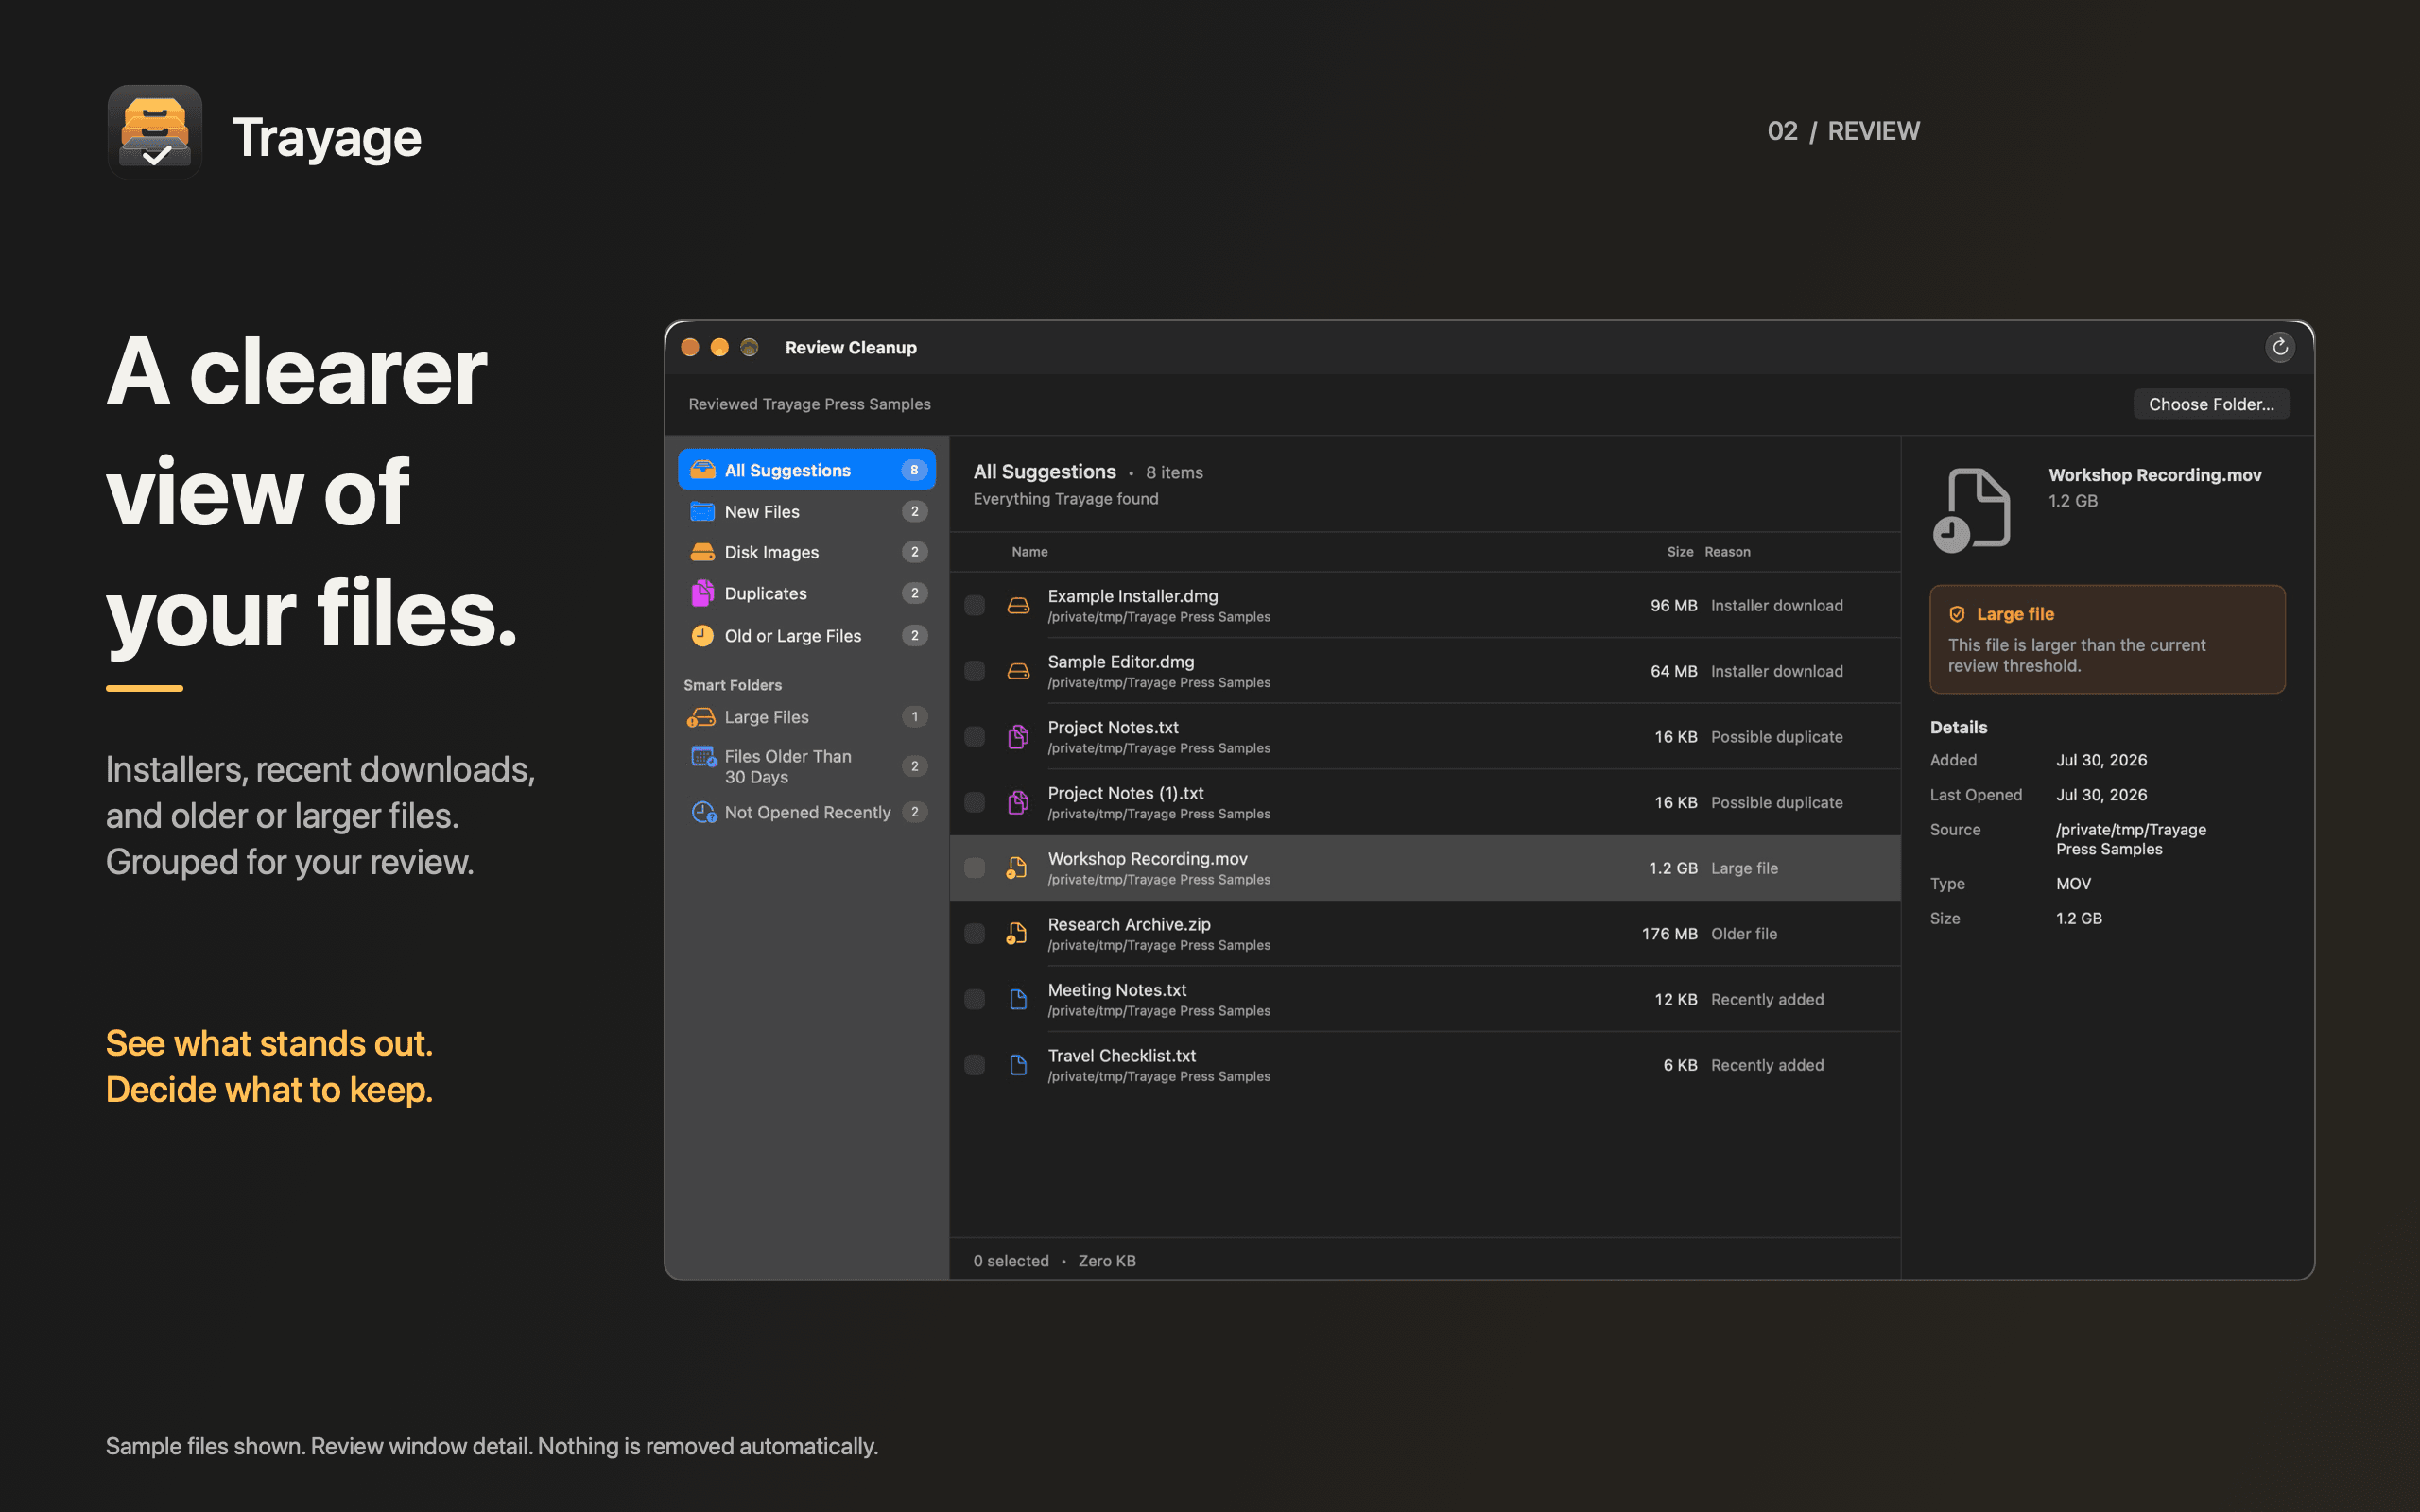Click the shield icon in Large file notice
Viewport: 2420px width, 1512px height.
pos(1957,614)
